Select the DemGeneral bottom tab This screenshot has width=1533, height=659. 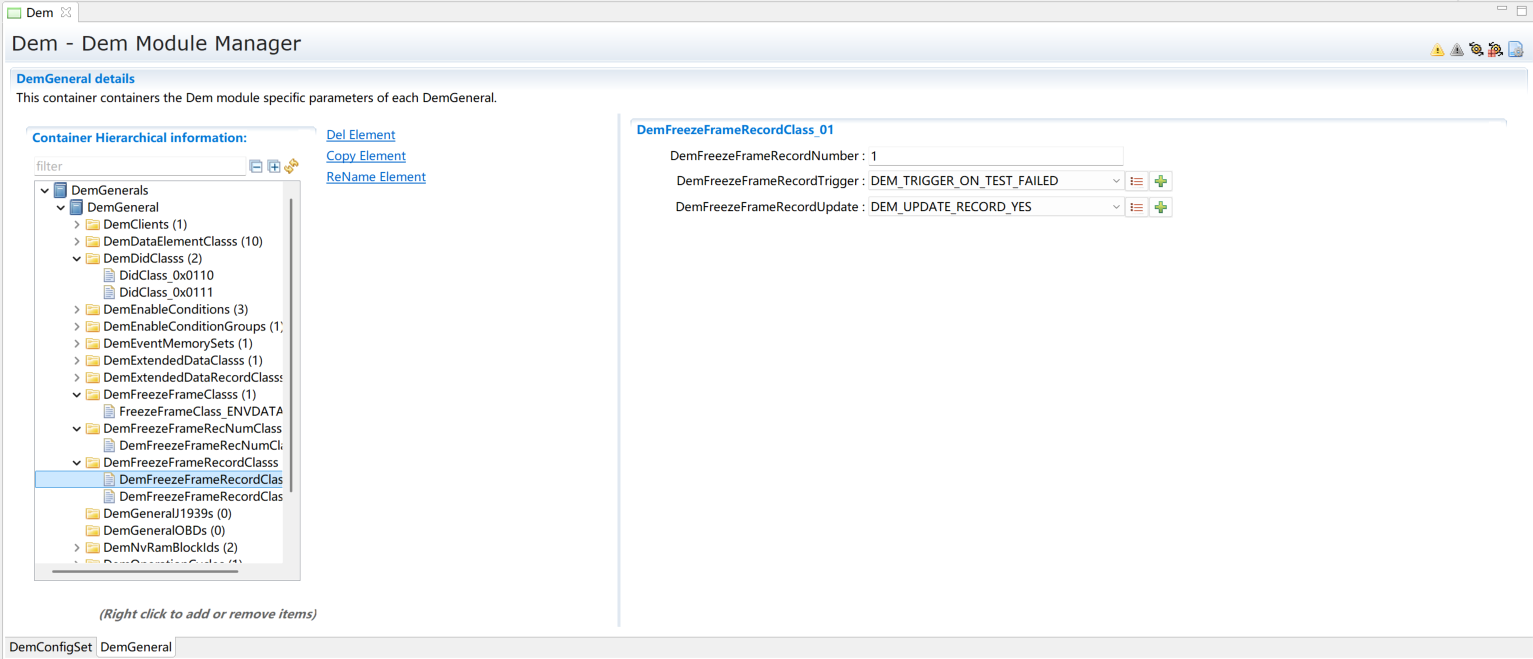(x=136, y=647)
